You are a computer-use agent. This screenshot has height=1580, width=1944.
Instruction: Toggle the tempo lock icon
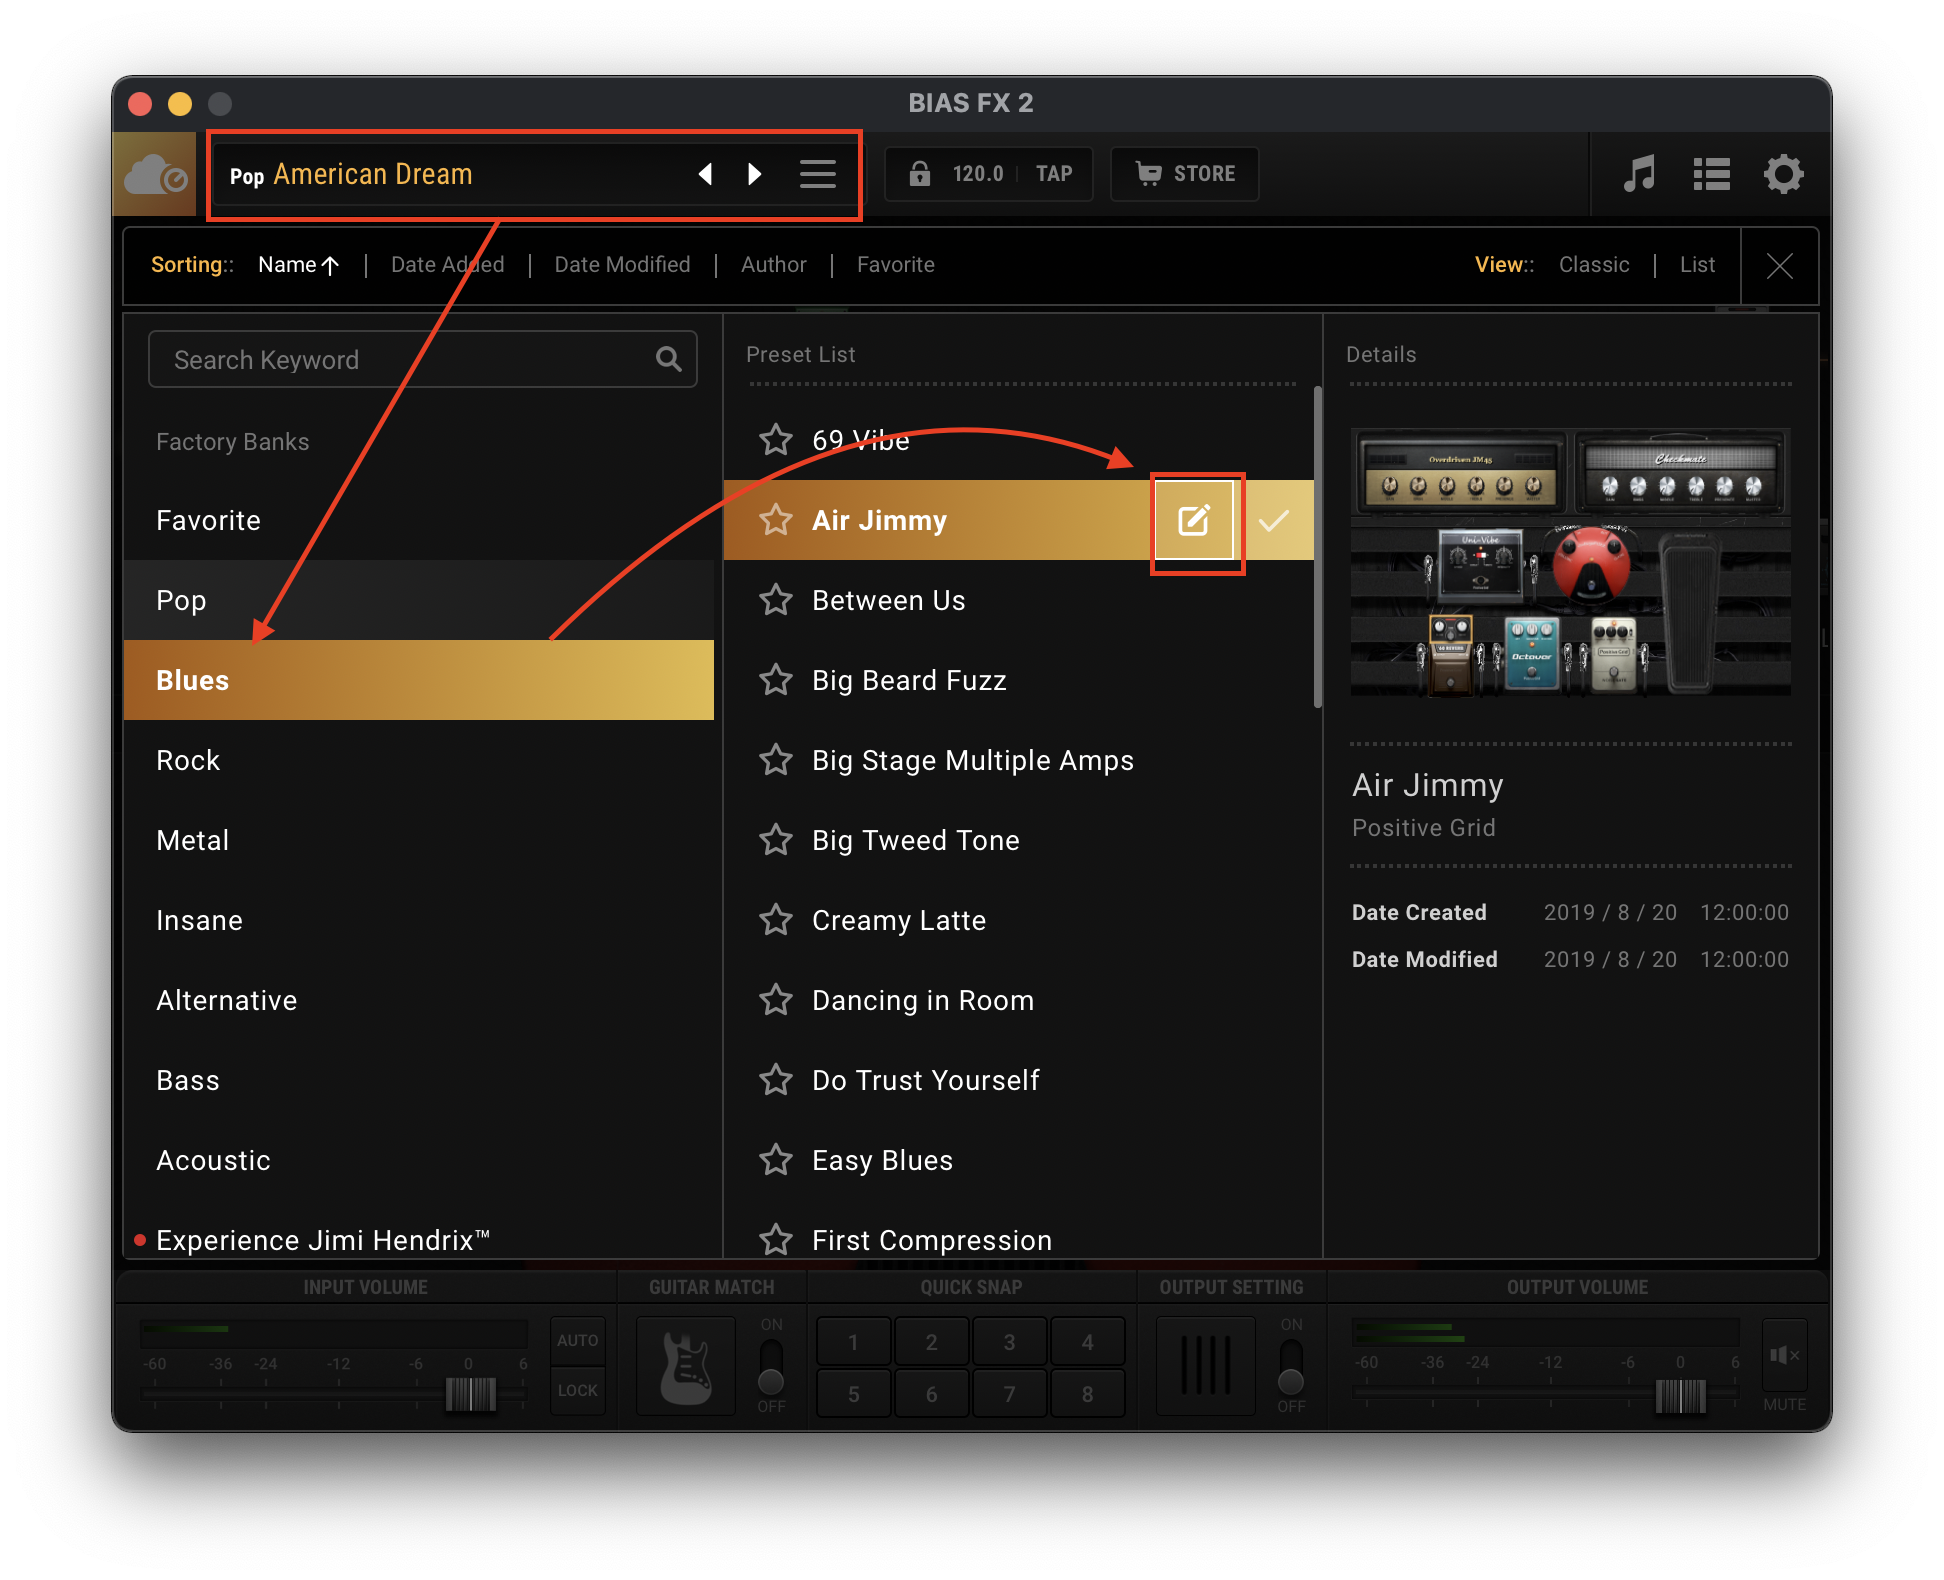920,174
